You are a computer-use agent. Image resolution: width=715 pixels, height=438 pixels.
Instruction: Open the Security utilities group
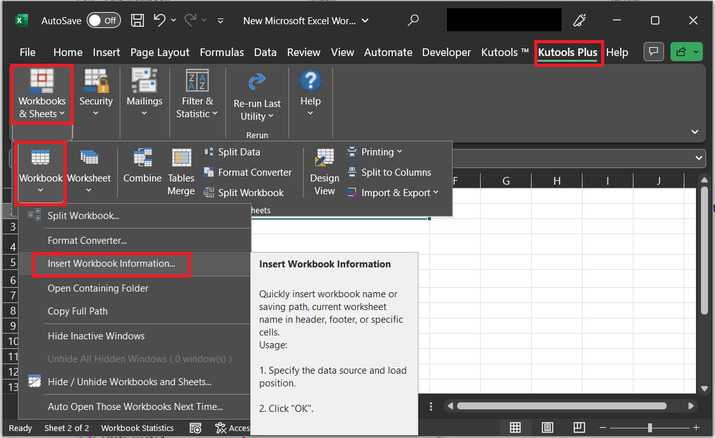(96, 94)
